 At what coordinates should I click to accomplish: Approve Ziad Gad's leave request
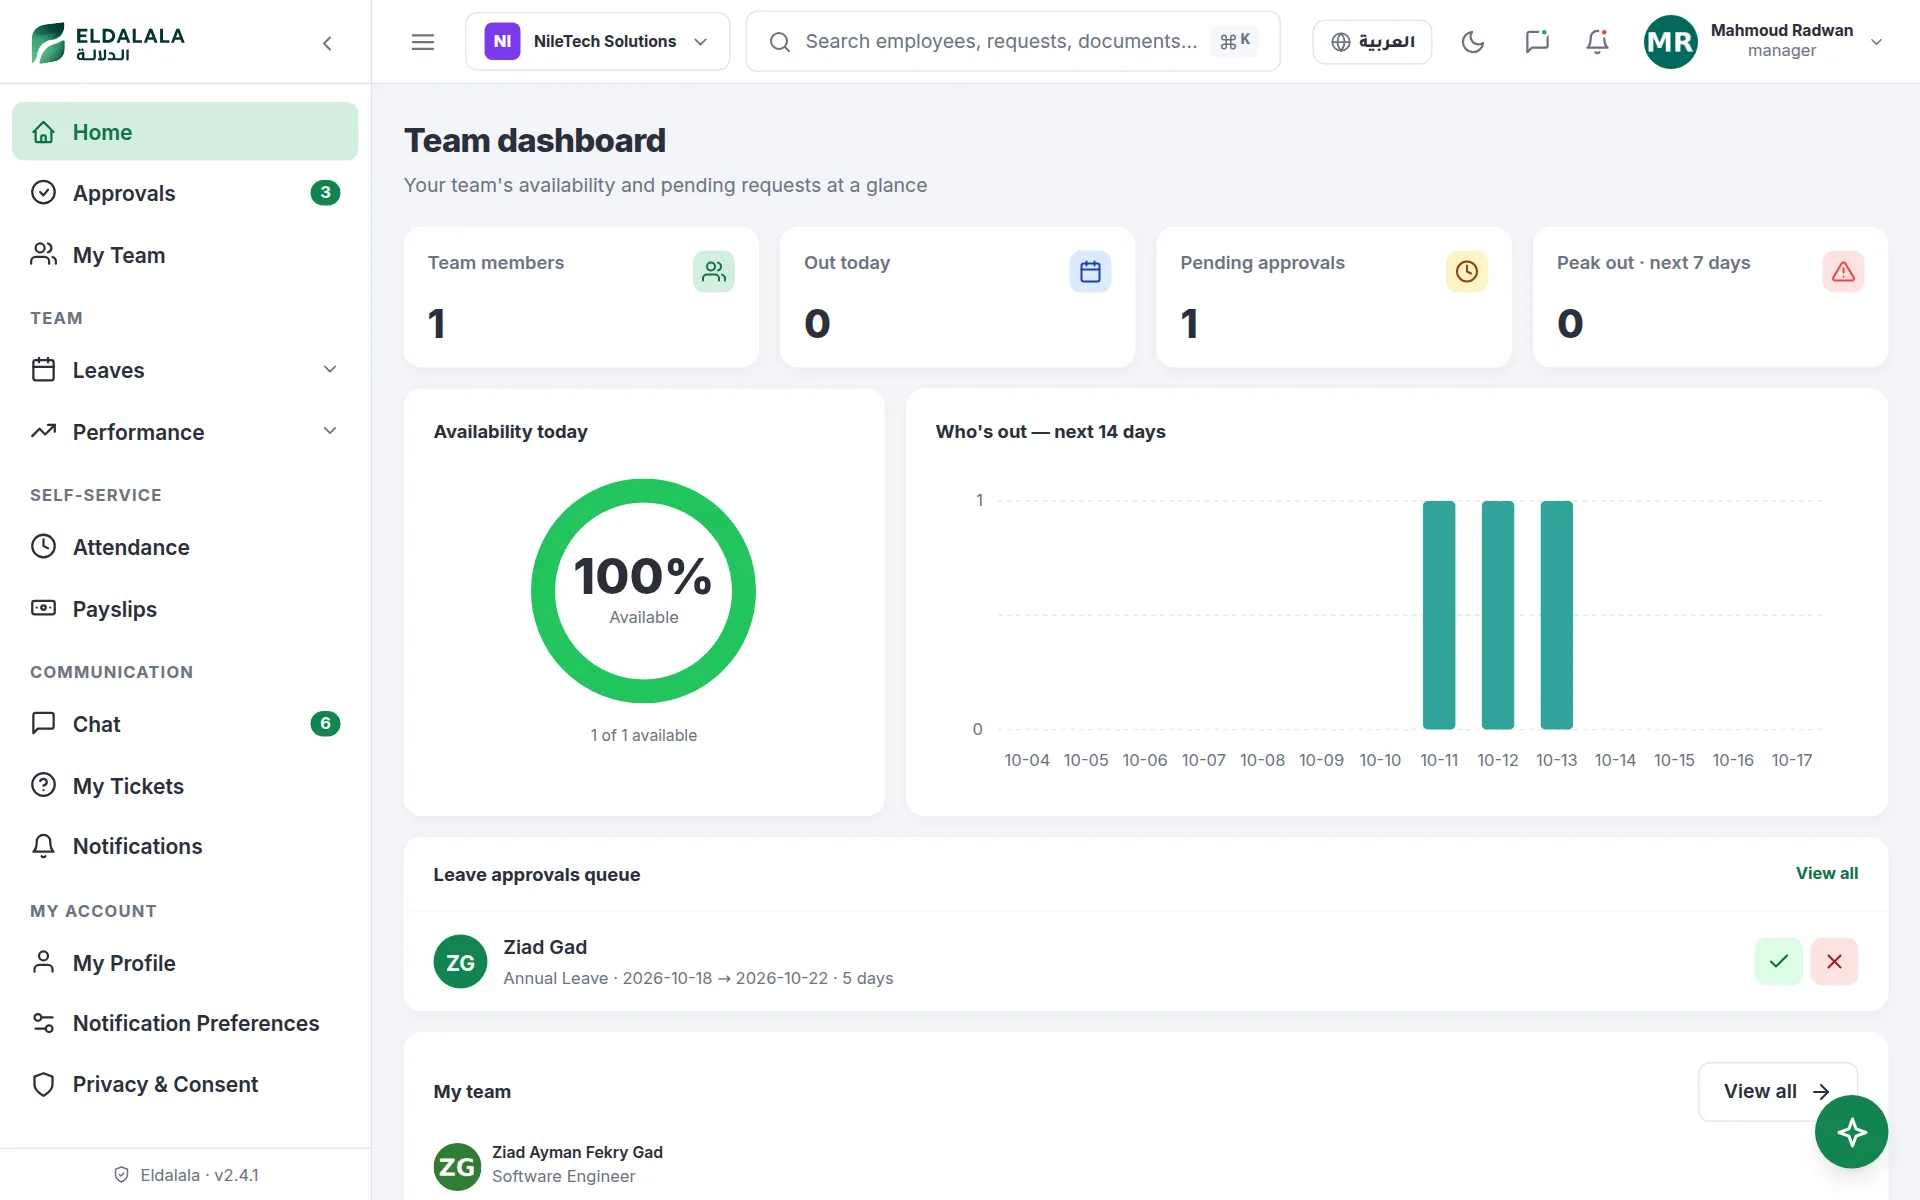[1778, 961]
